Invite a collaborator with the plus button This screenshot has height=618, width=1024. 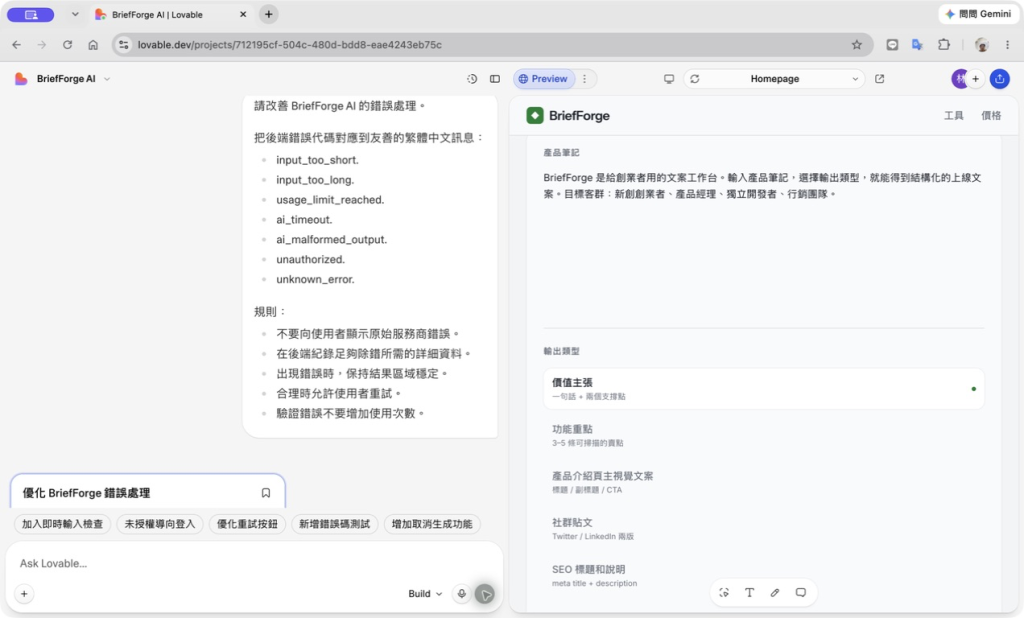(x=975, y=78)
